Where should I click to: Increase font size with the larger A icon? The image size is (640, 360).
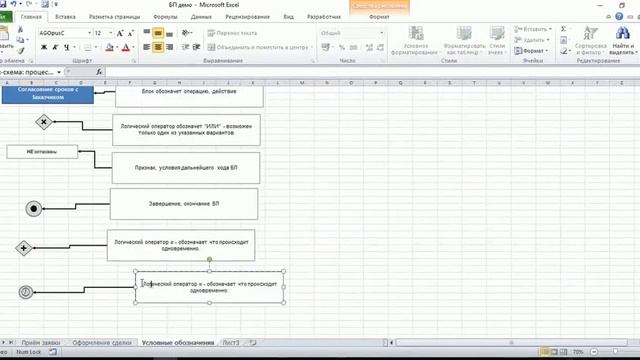(120, 33)
